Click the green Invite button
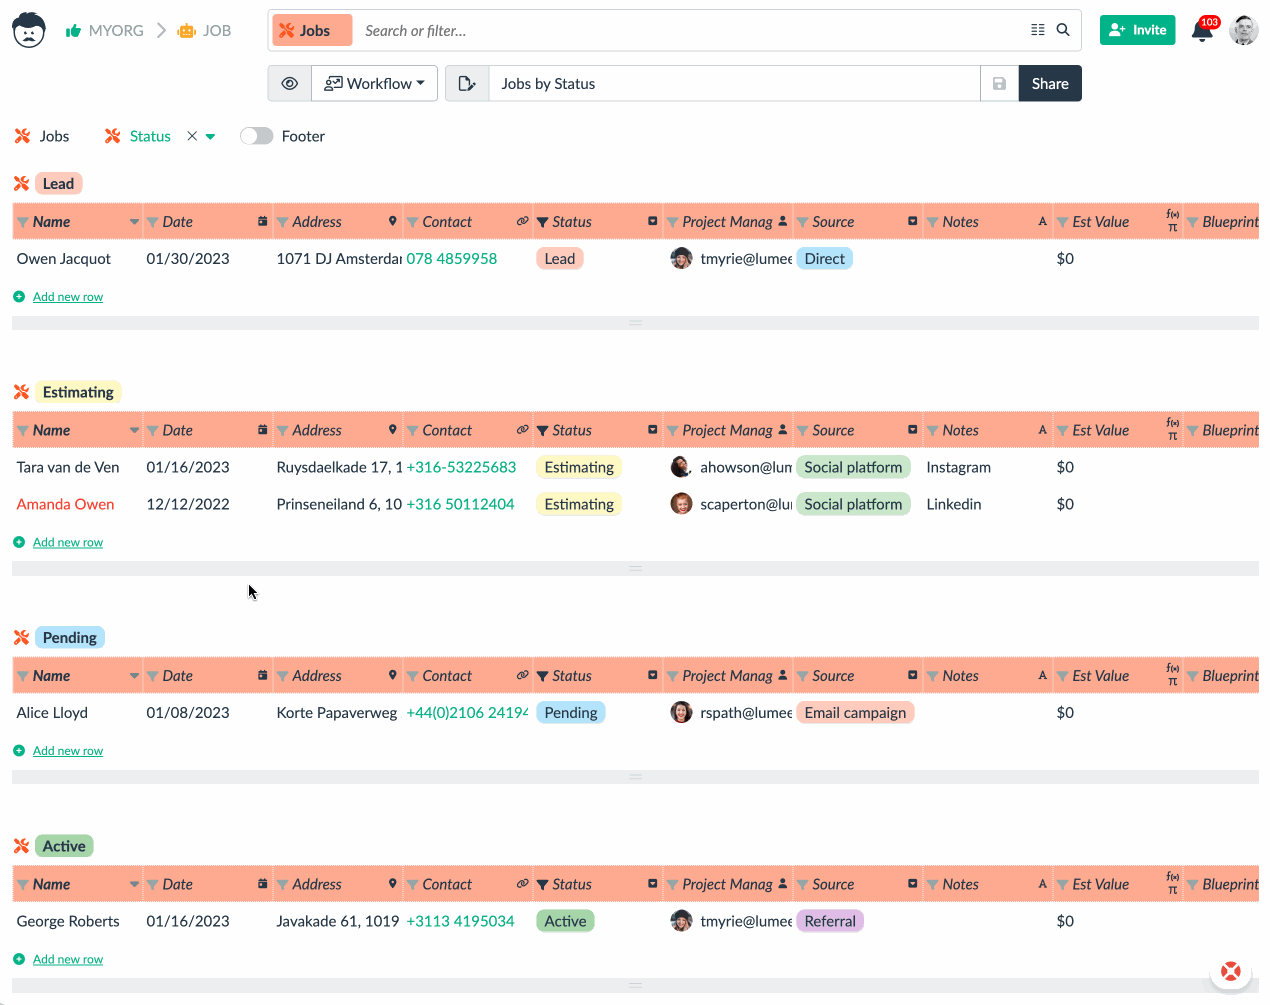The width and height of the screenshot is (1270, 1005). [1137, 30]
